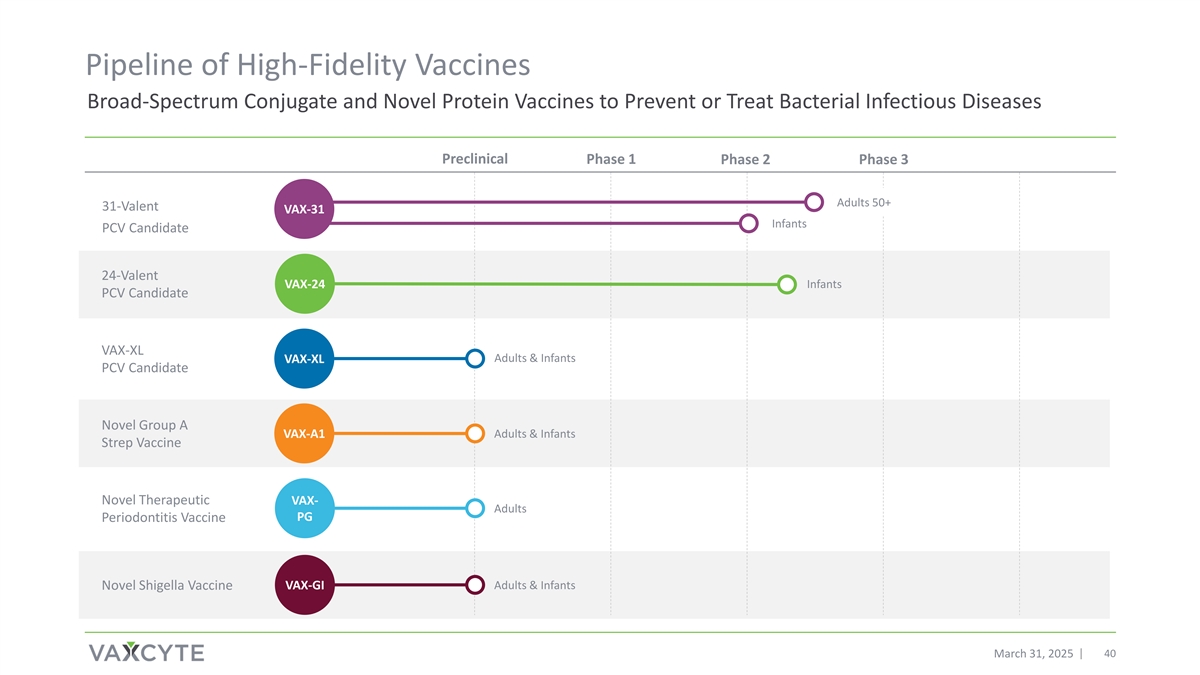Viewport: 1200px width, 675px height.
Task: Select the Phase 1 column header
Action: (x=611, y=160)
